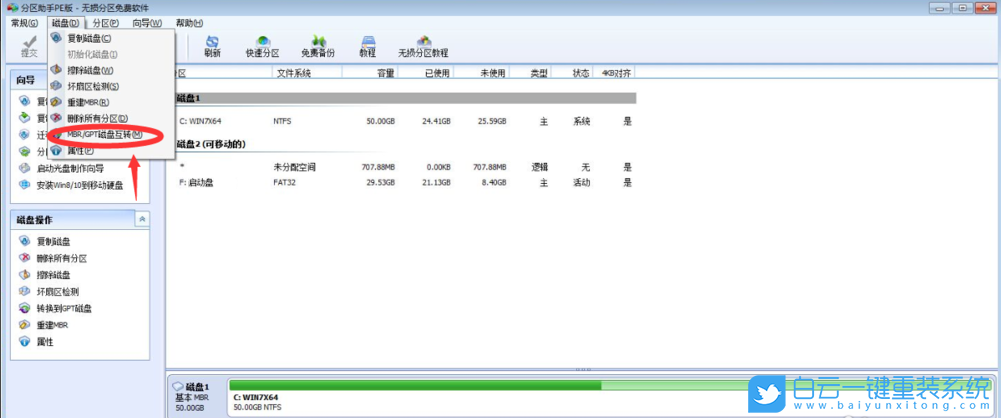Open the 分区(P) menu in the menu bar
The width and height of the screenshot is (1001, 418).
coord(105,22)
